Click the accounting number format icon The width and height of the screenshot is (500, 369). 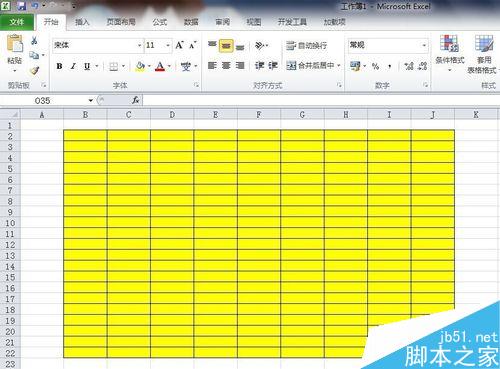[355, 66]
